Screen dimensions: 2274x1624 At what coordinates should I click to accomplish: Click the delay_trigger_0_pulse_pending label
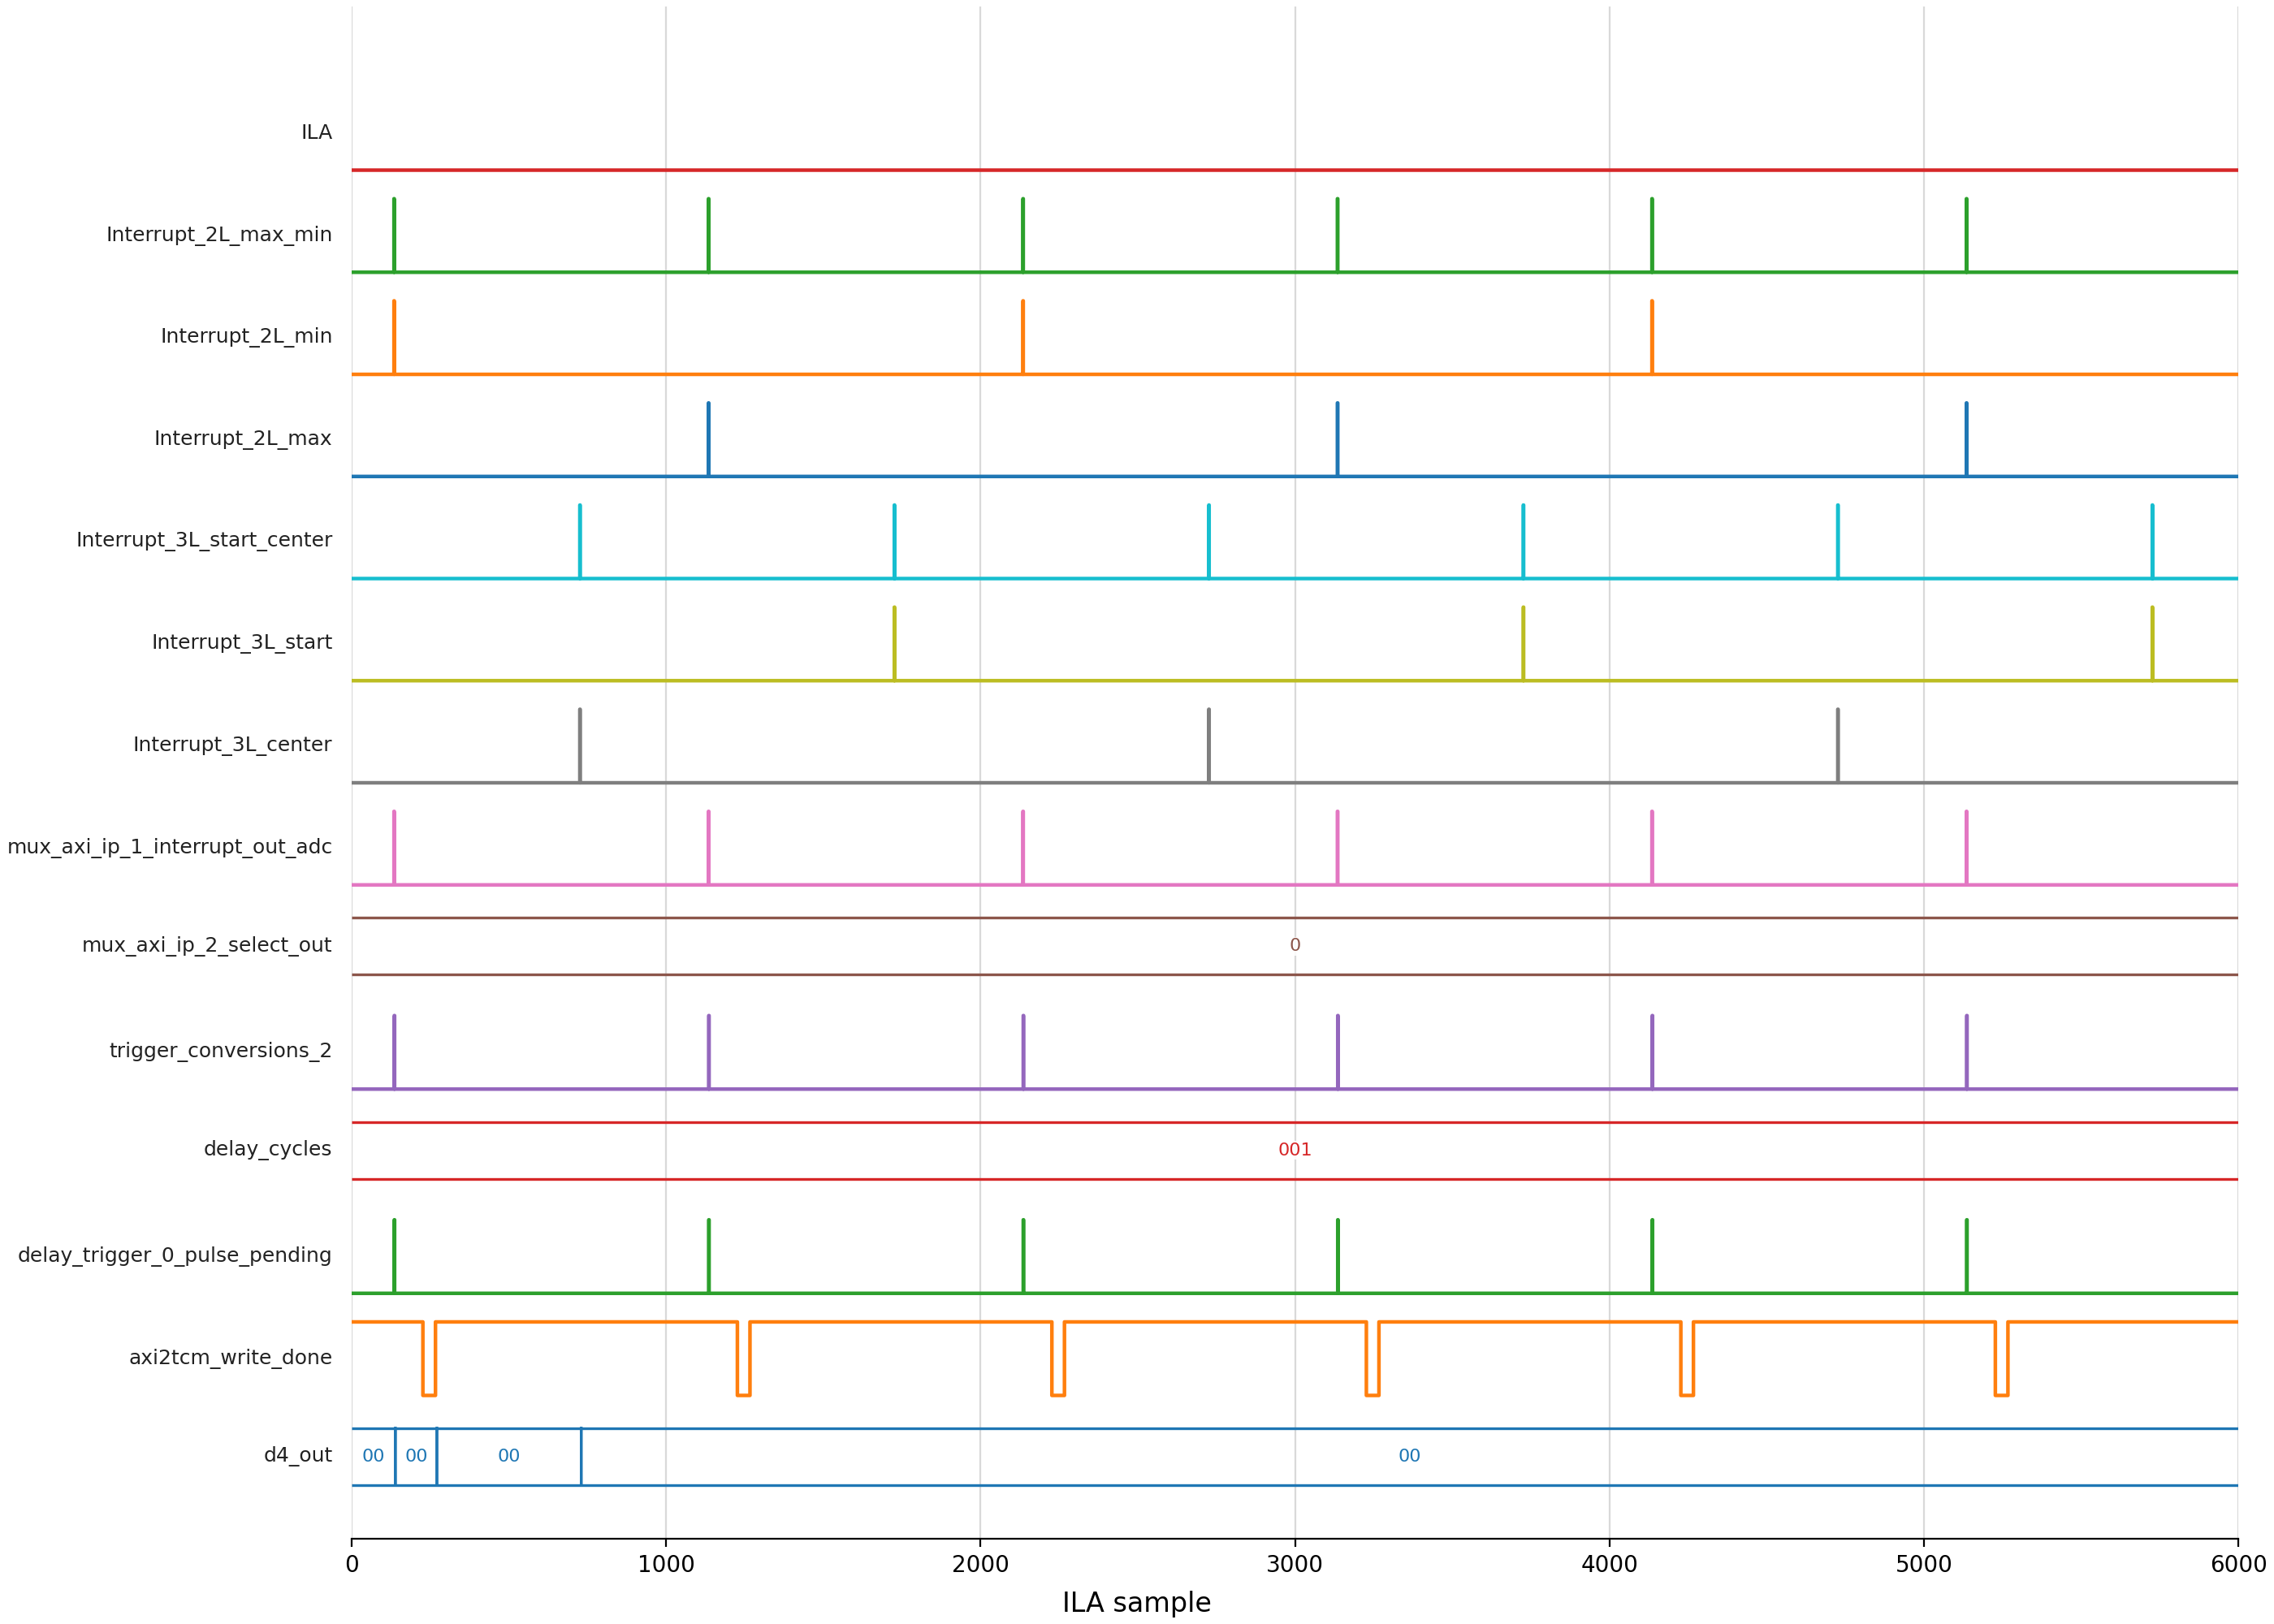point(174,1255)
